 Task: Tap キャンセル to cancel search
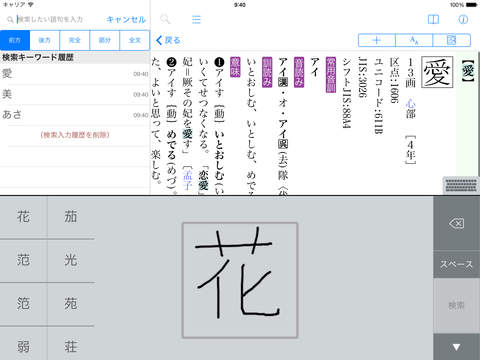tap(126, 20)
